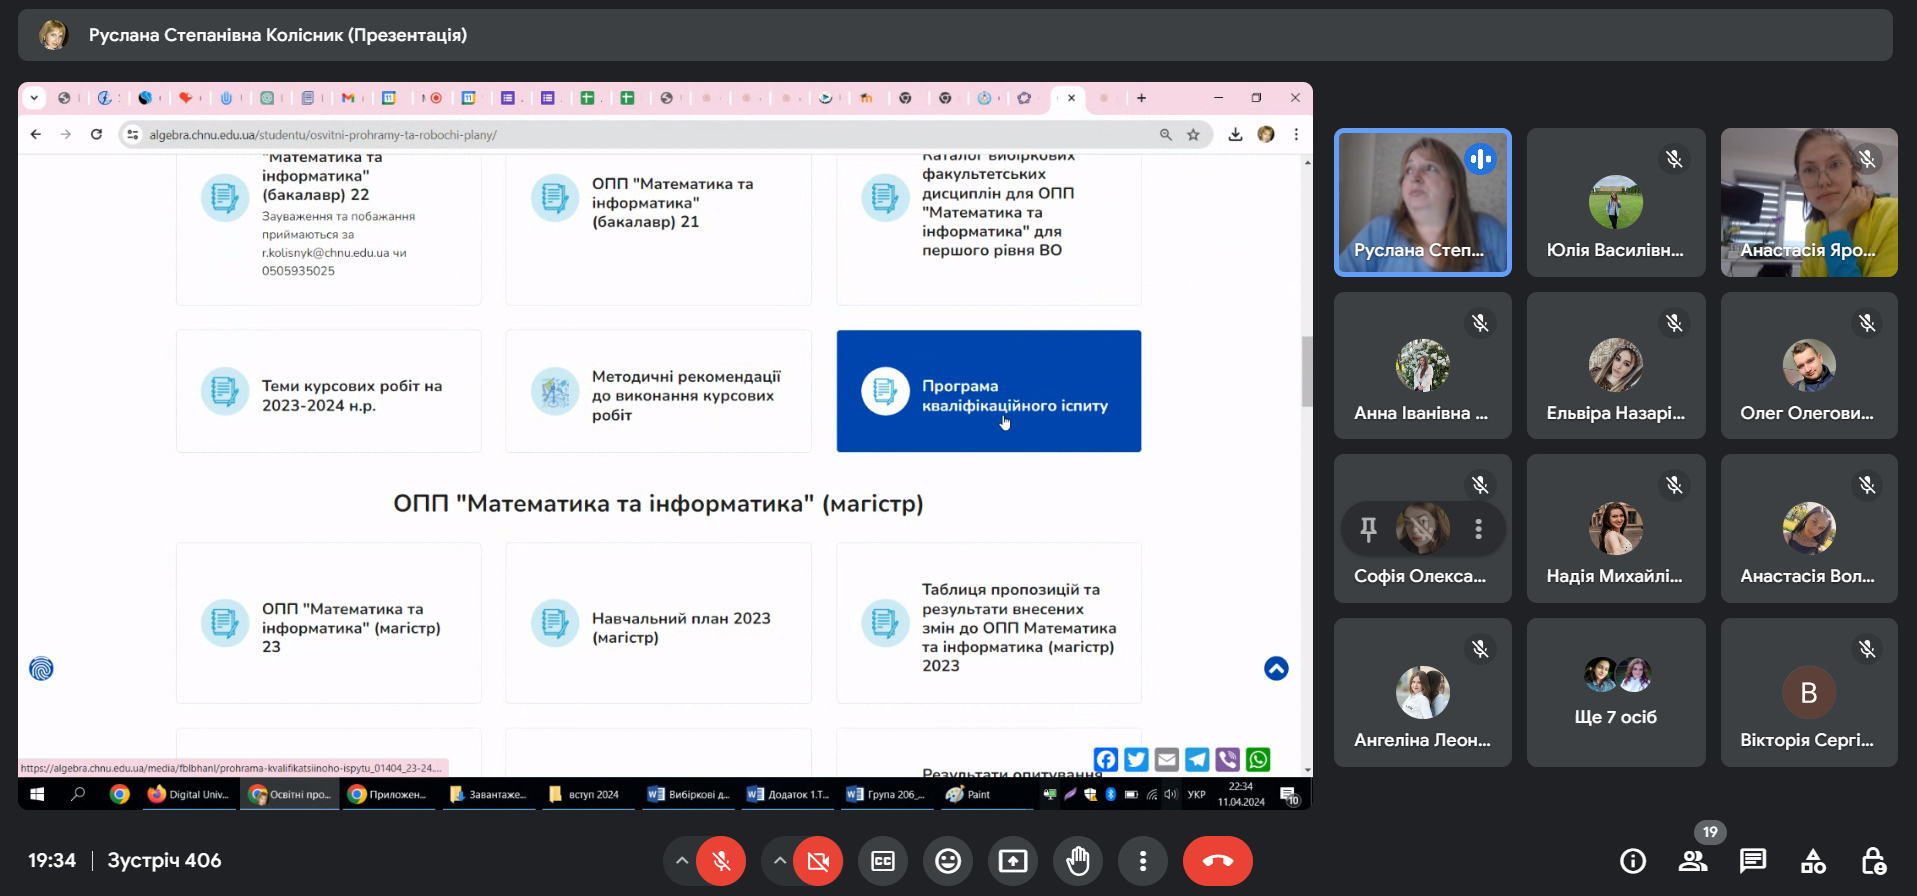
Task: Open 'Програма кваліфікаційного іспиту' card
Action: point(989,391)
